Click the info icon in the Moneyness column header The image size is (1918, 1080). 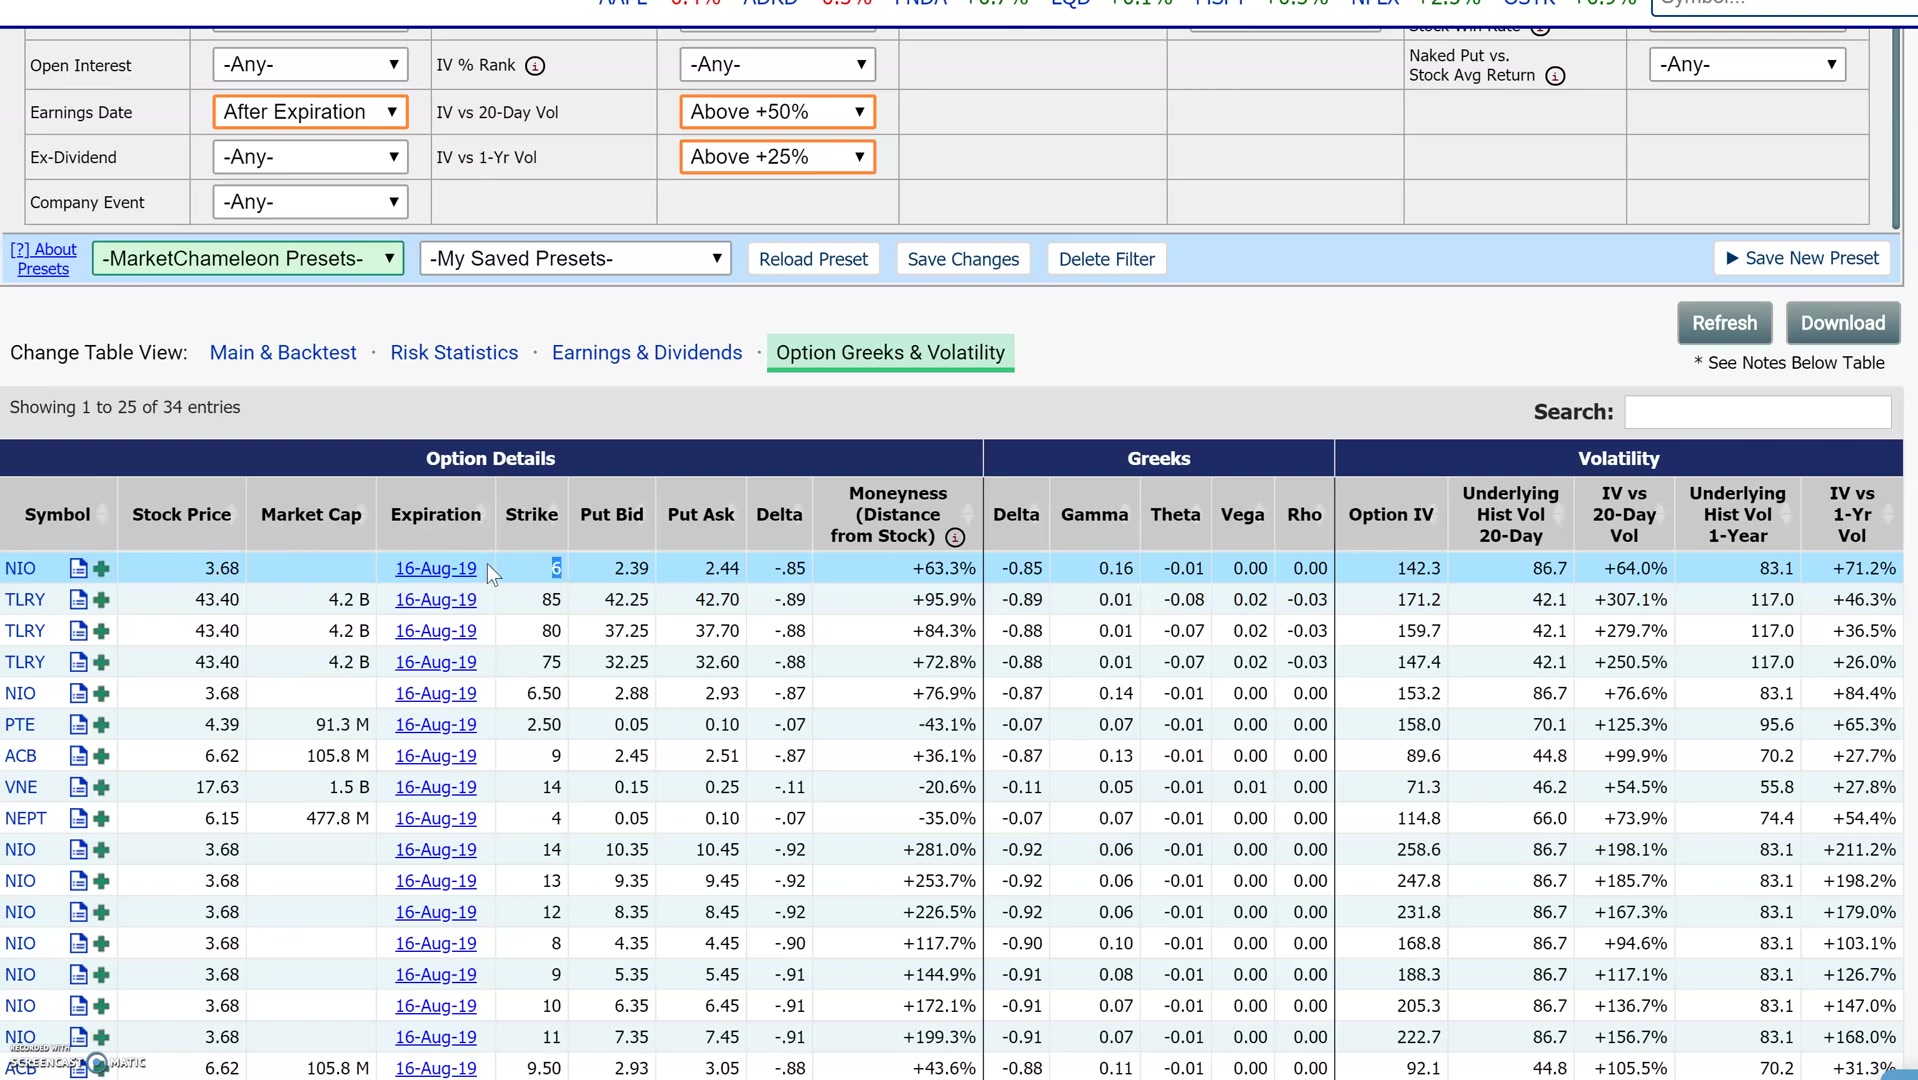pyautogui.click(x=955, y=538)
